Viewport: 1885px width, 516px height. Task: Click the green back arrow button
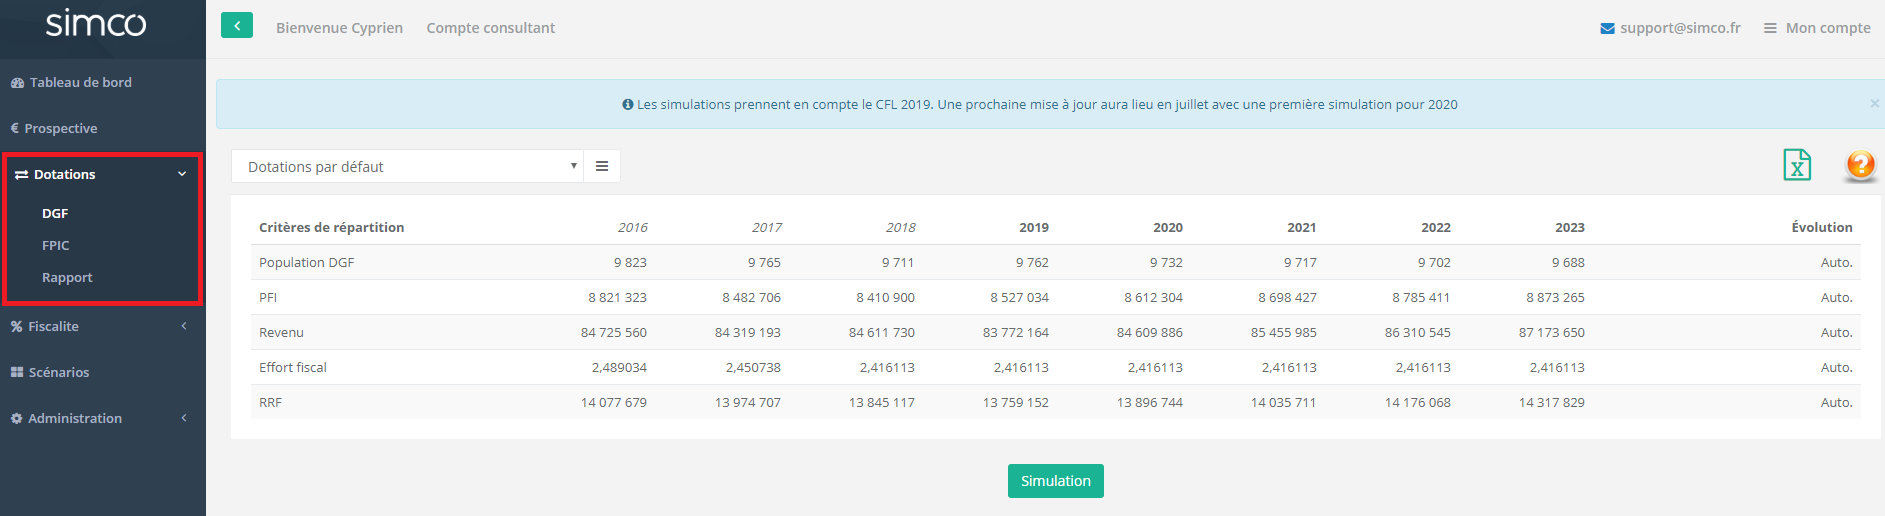point(237,26)
